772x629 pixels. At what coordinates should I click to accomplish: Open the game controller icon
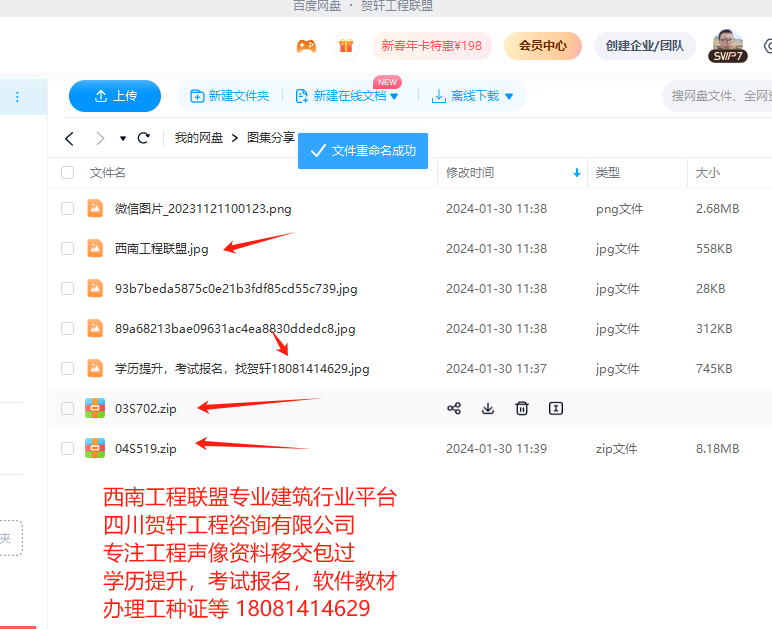point(306,46)
